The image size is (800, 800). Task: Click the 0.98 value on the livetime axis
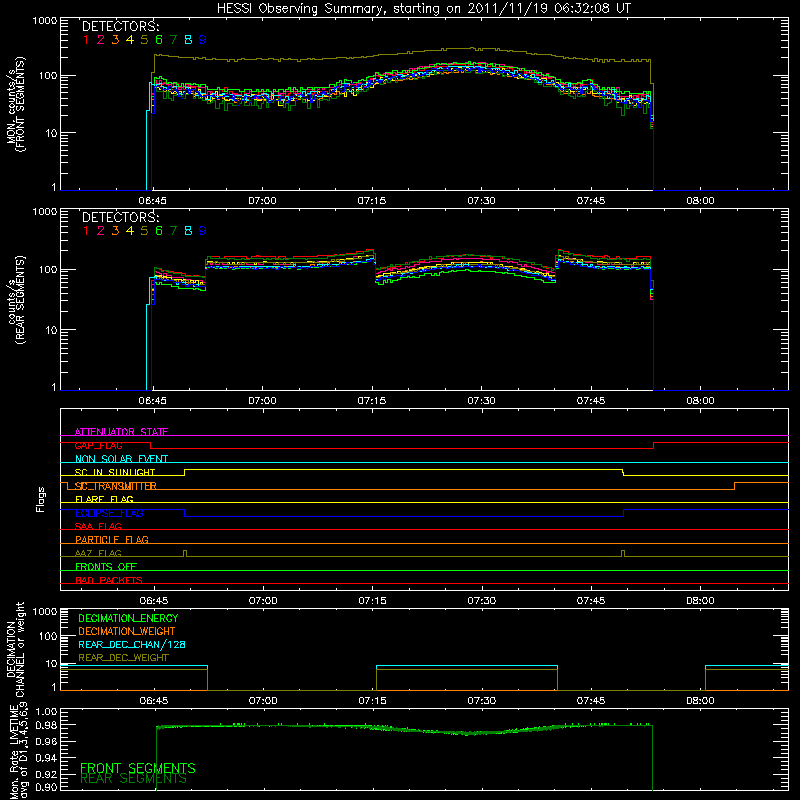point(46,725)
